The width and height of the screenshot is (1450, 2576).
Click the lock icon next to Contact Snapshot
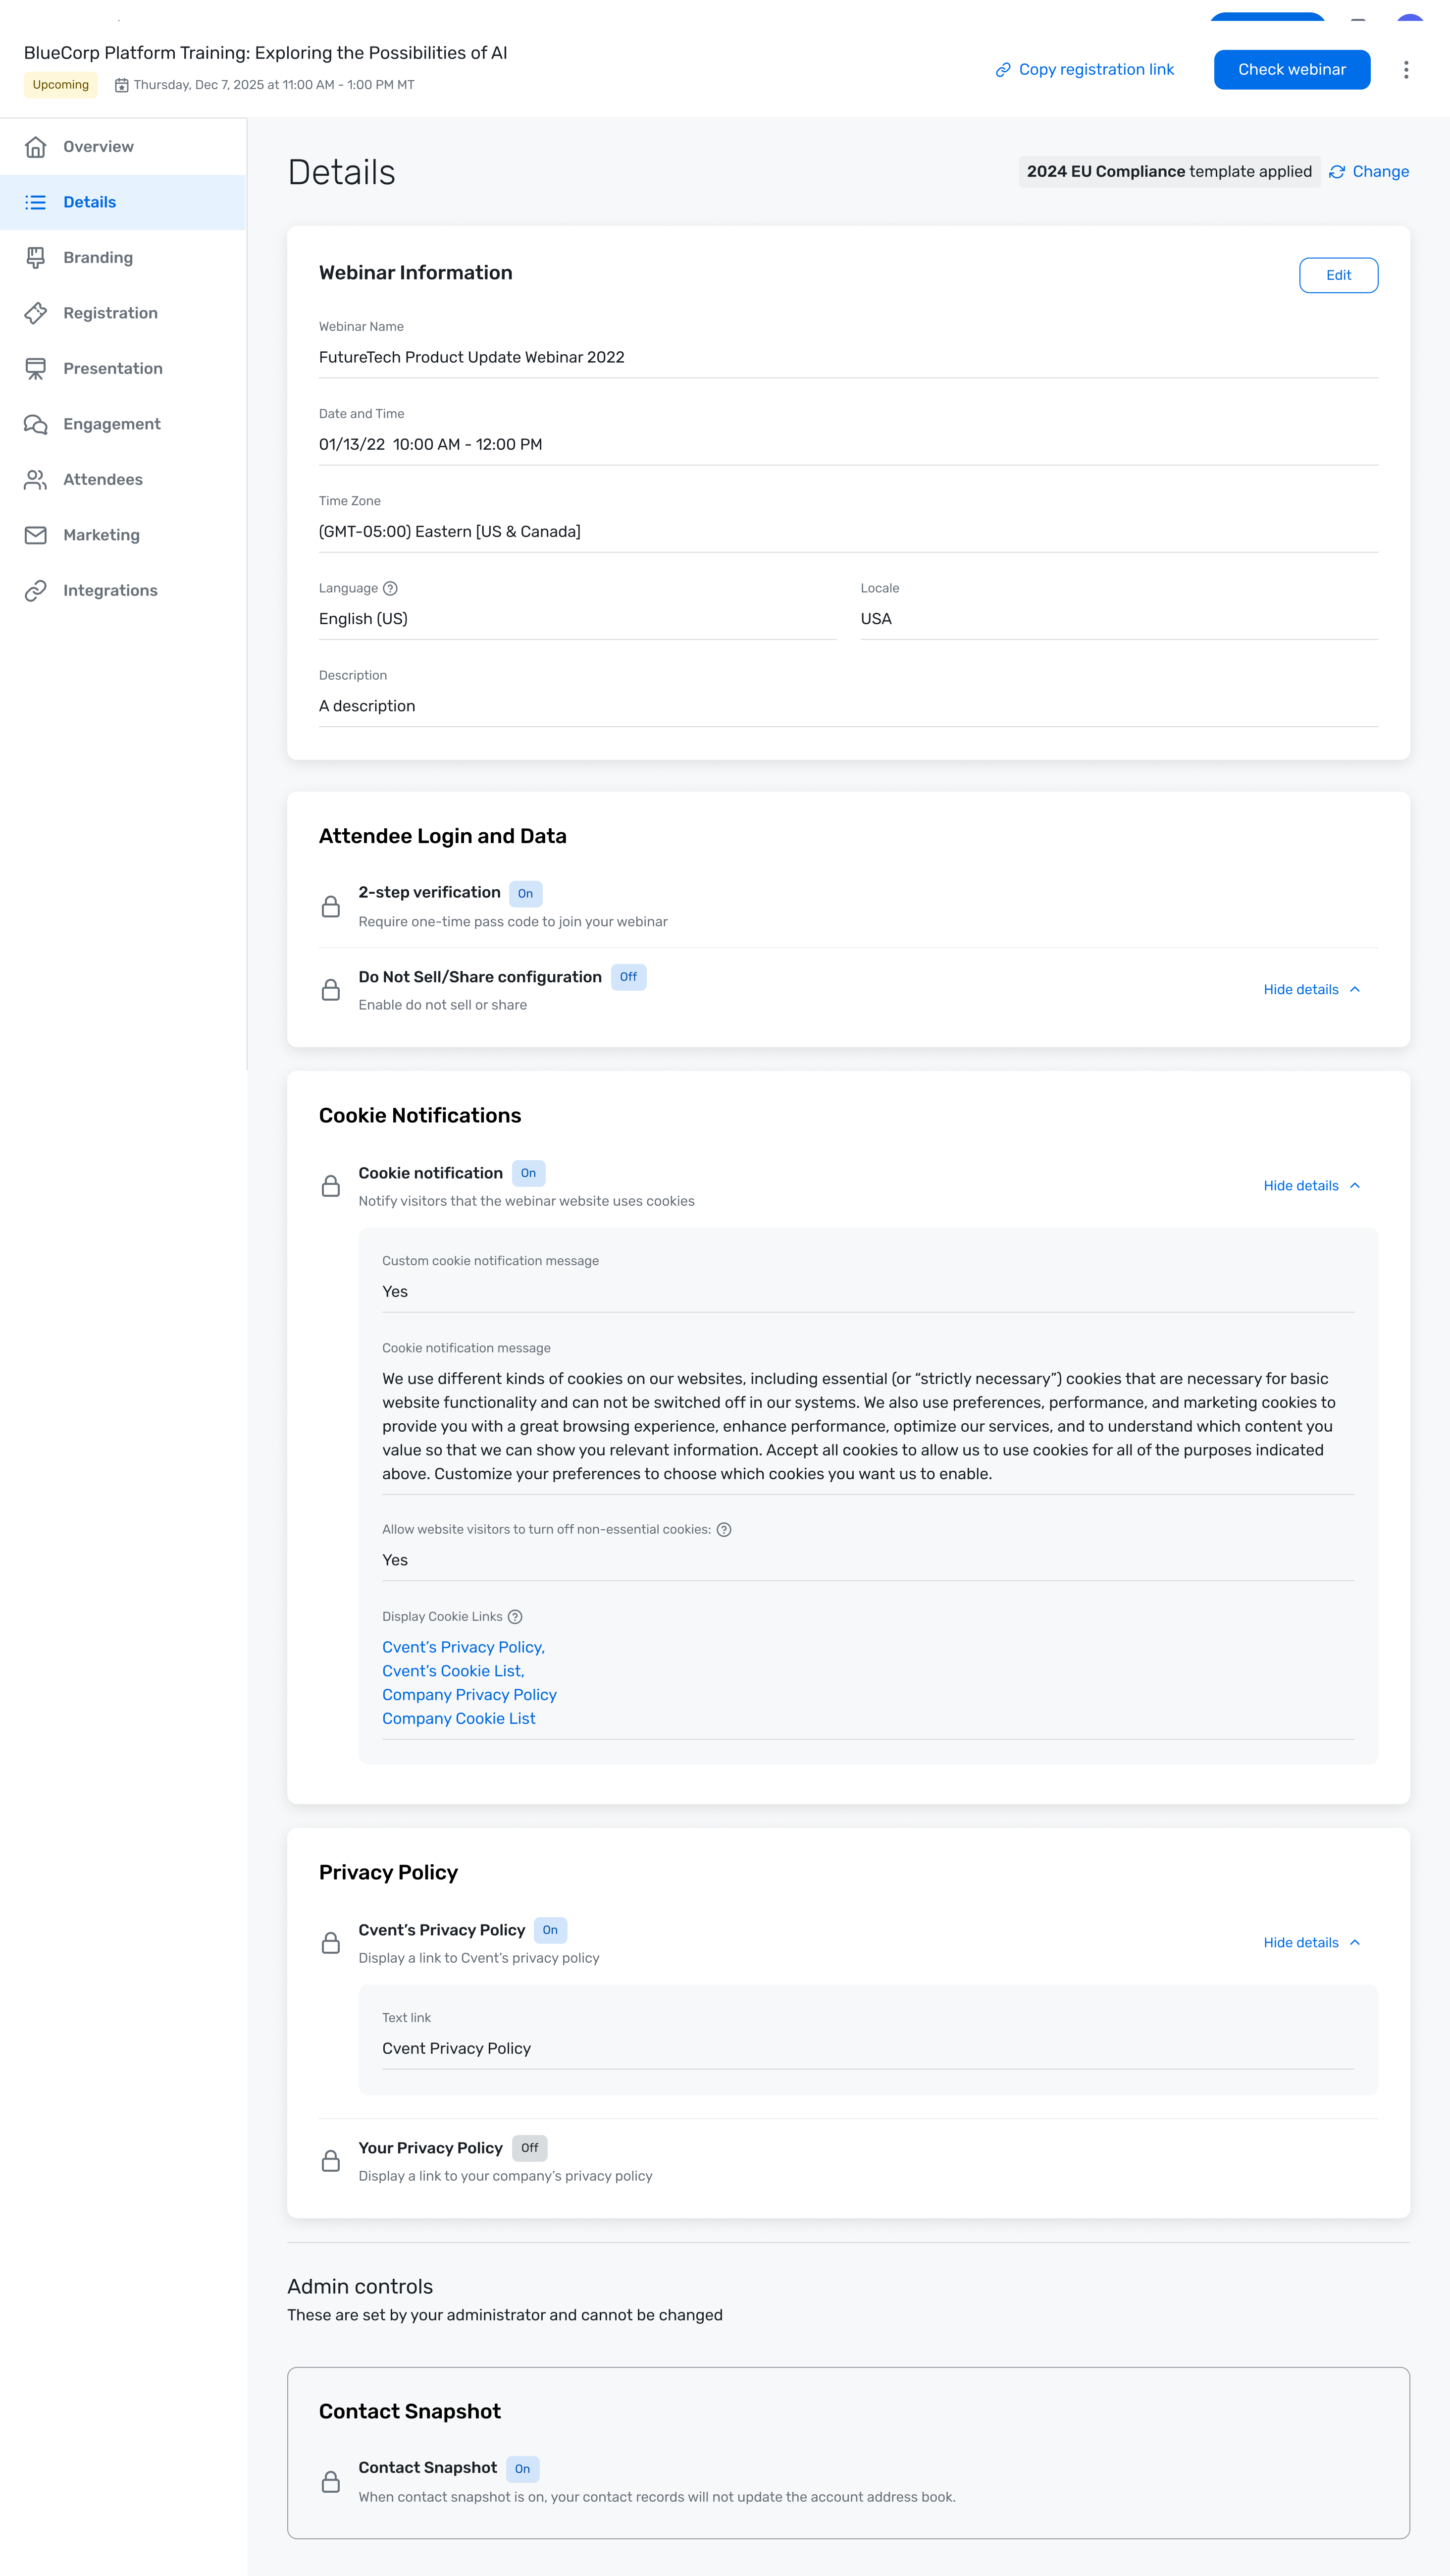point(331,2482)
